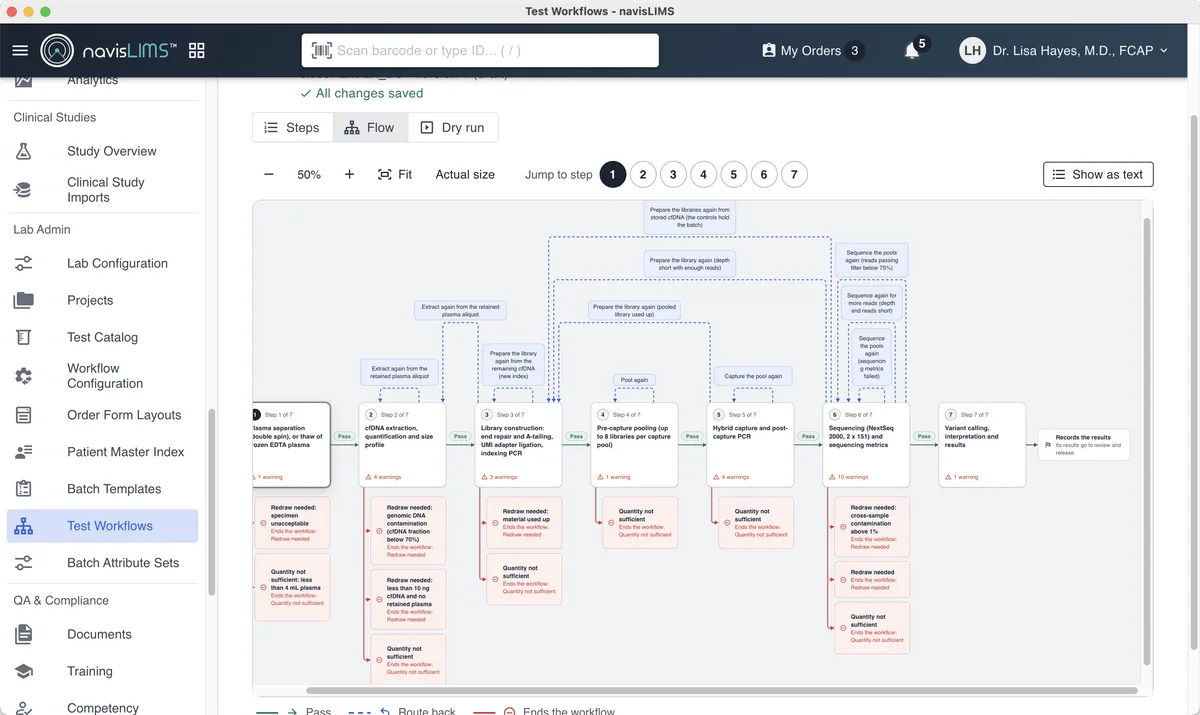This screenshot has width=1200, height=715.
Task: Select the Hybrid capture step 5 node
Action: point(750,445)
